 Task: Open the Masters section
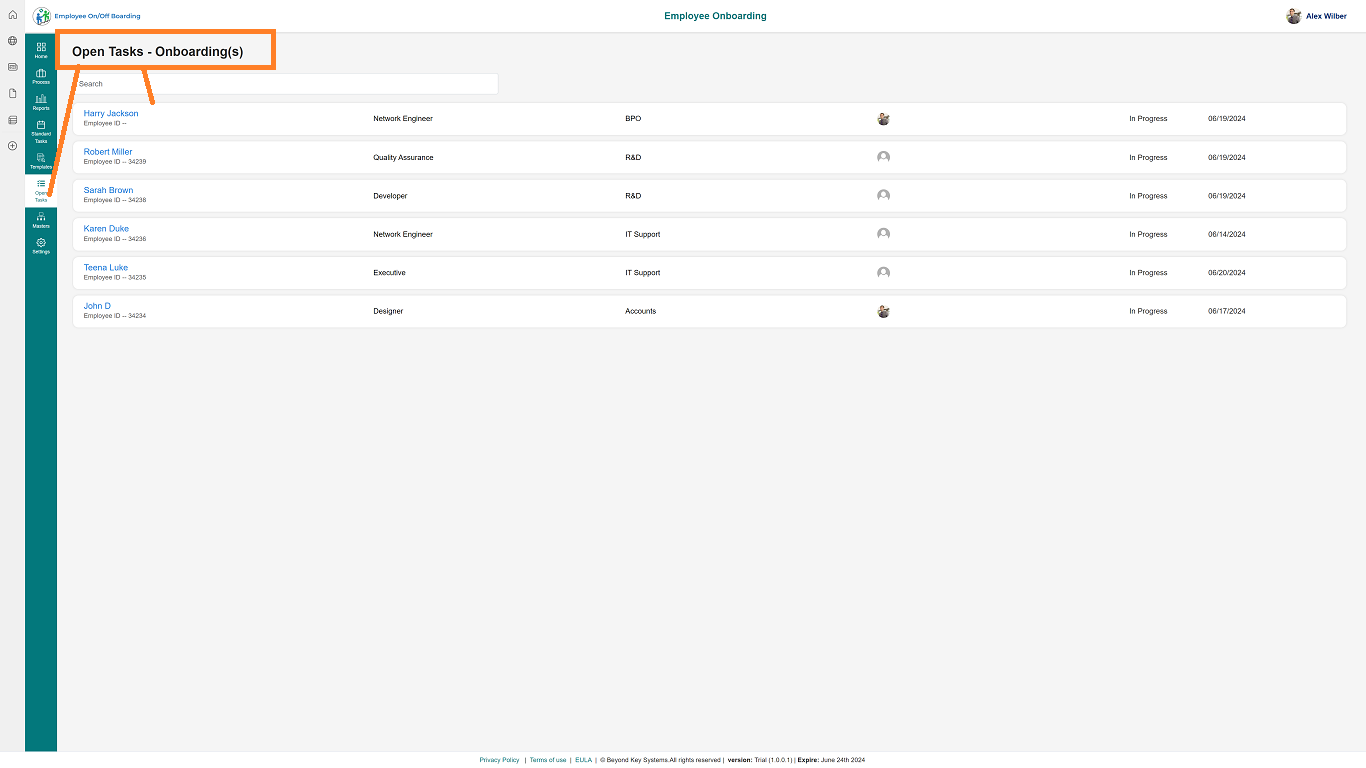(x=41, y=219)
